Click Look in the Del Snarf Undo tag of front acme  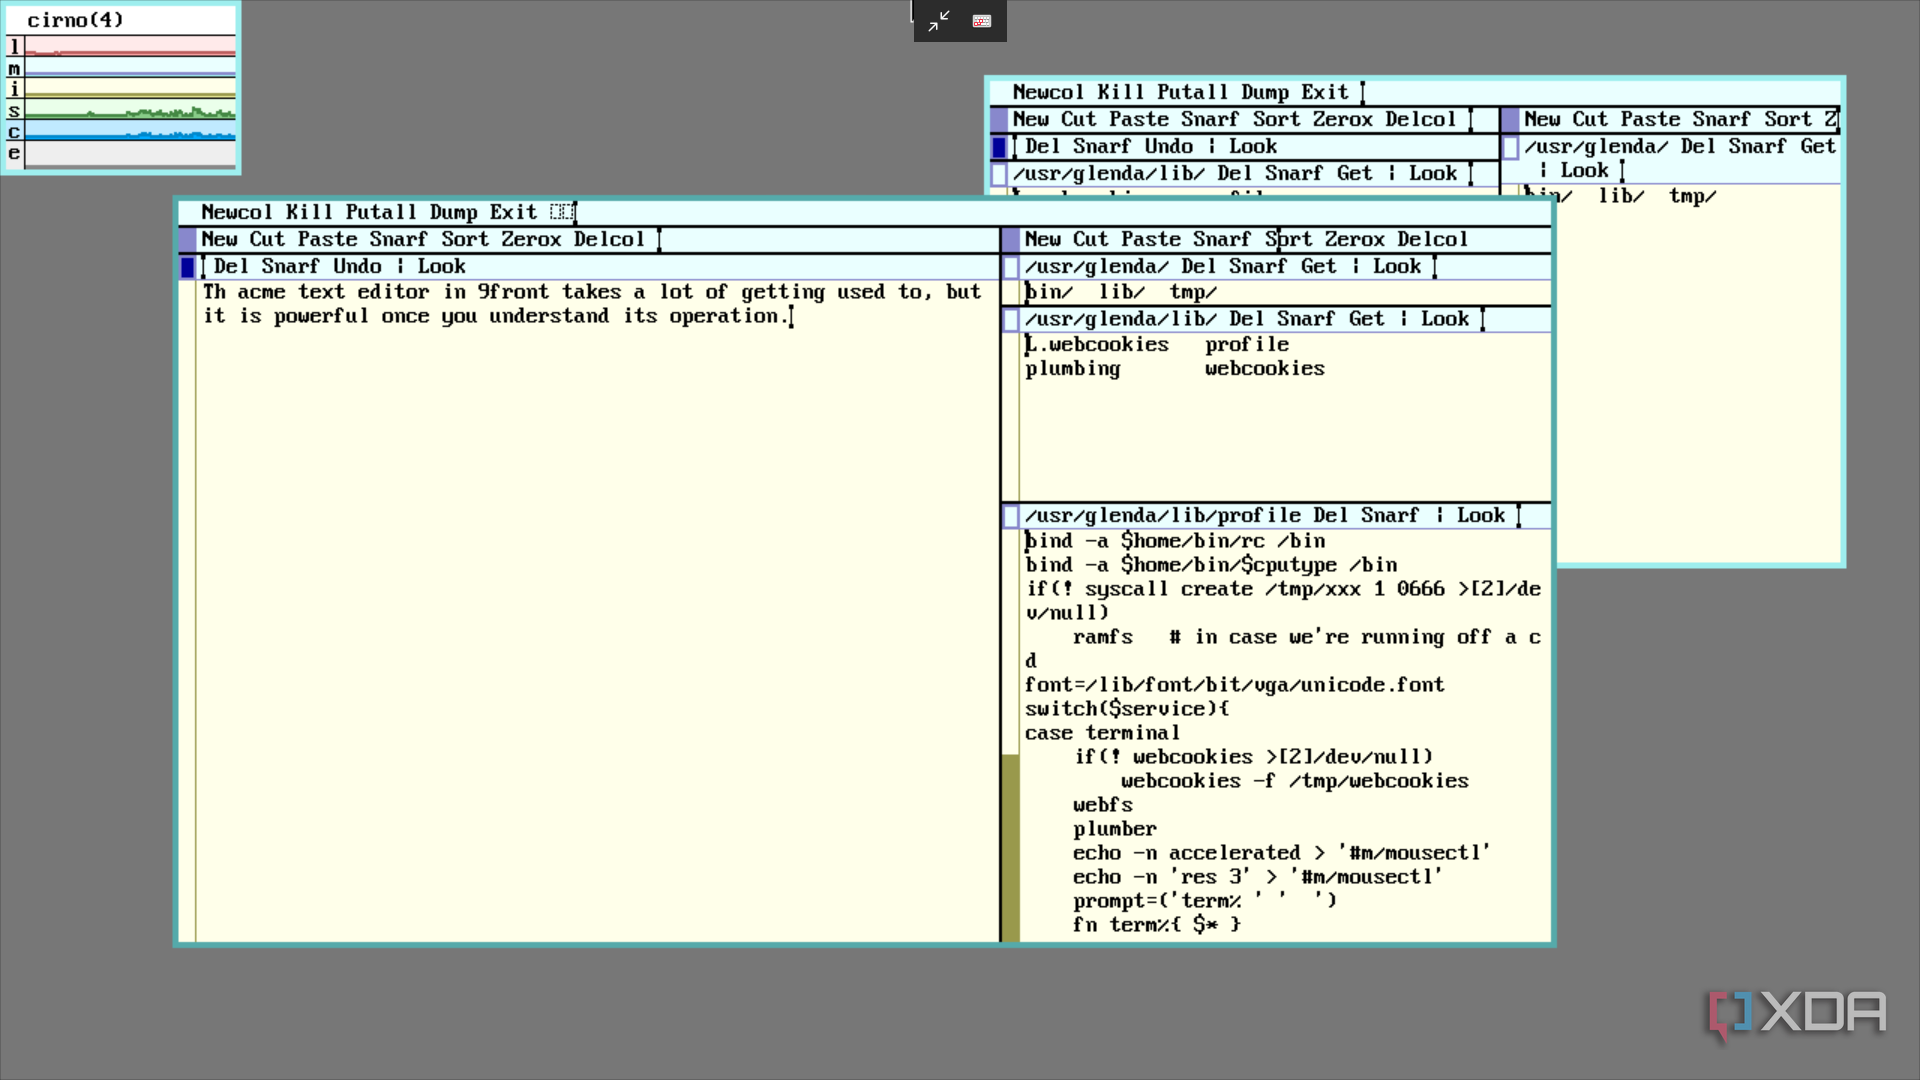tap(441, 266)
